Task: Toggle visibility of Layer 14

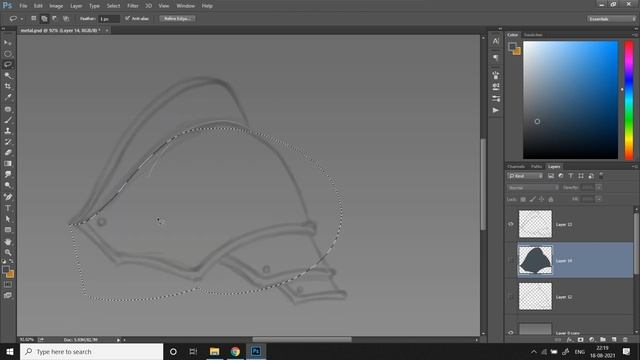Action: coord(511,260)
